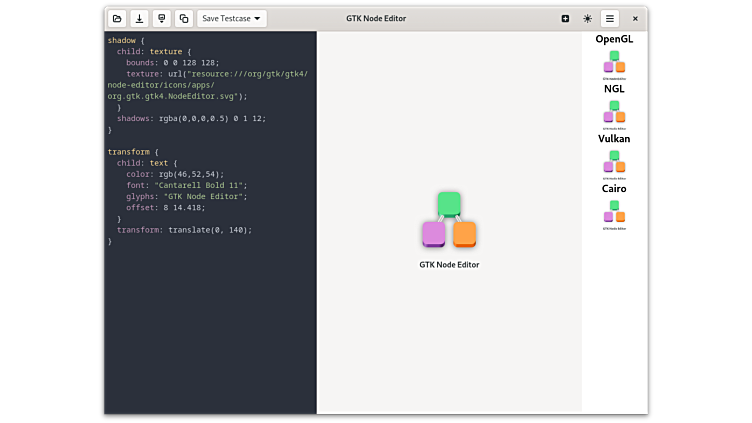Click the orange node in the preview
The width and height of the screenshot is (752, 423).
point(464,234)
